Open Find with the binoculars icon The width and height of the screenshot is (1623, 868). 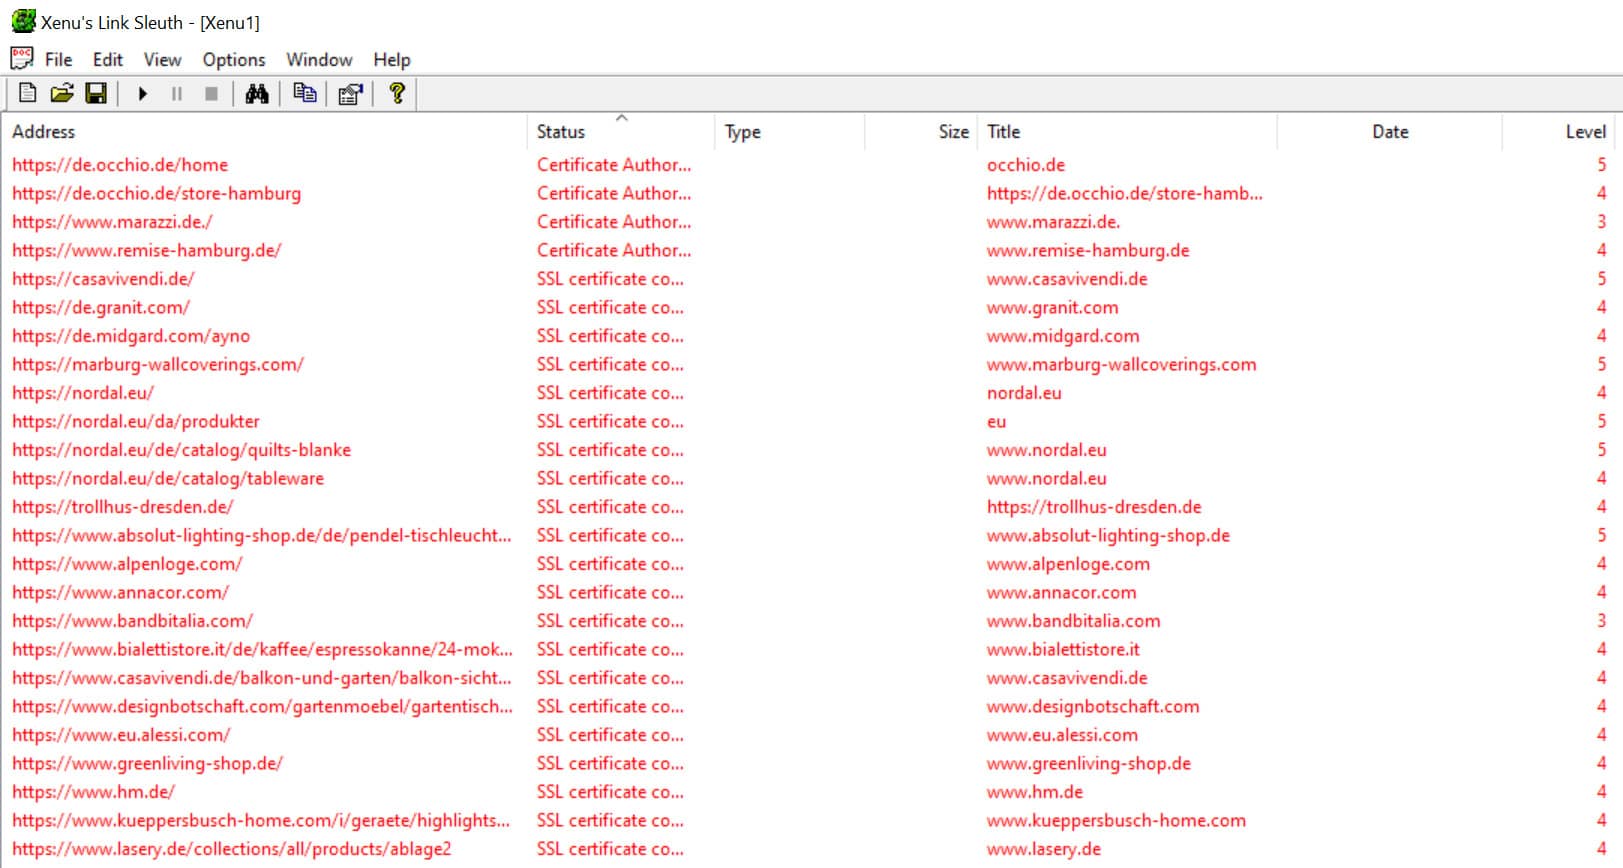[257, 94]
